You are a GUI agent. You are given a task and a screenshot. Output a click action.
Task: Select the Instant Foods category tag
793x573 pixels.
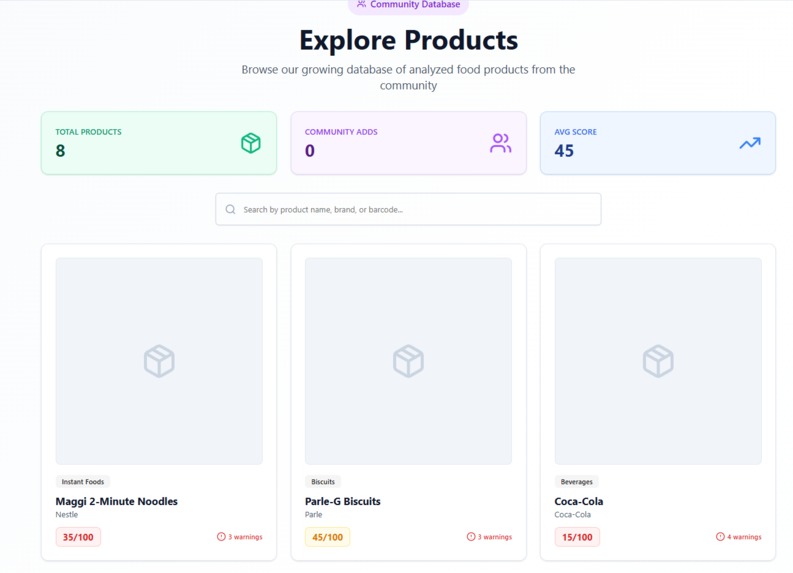click(83, 481)
